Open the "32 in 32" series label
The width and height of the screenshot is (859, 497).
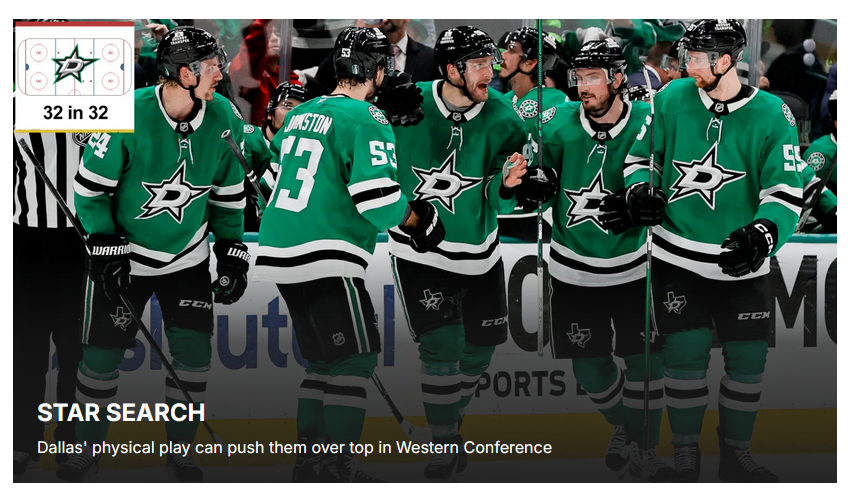(x=76, y=113)
